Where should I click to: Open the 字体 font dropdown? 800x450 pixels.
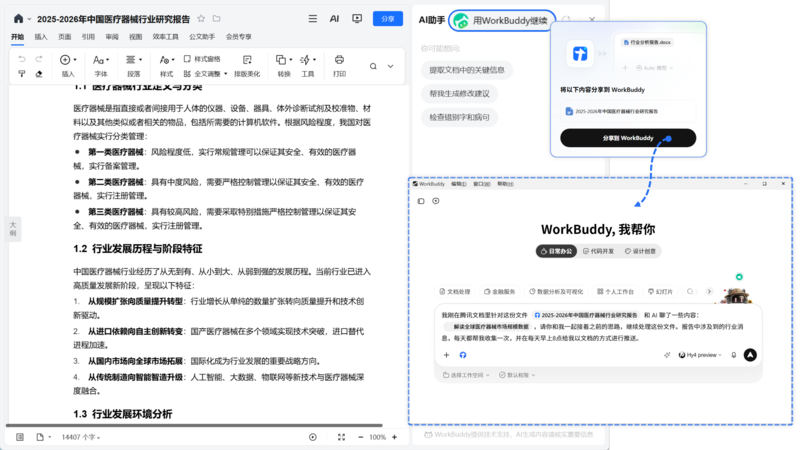pos(101,60)
